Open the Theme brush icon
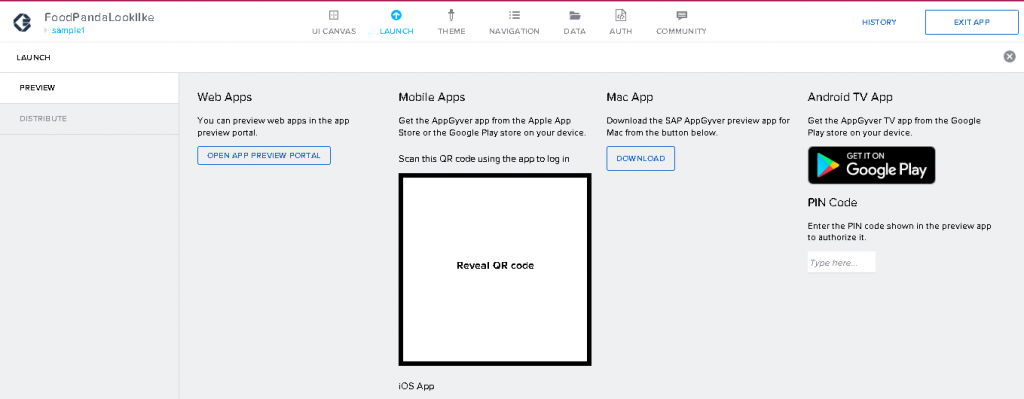The image size is (1024, 399). pos(451,15)
